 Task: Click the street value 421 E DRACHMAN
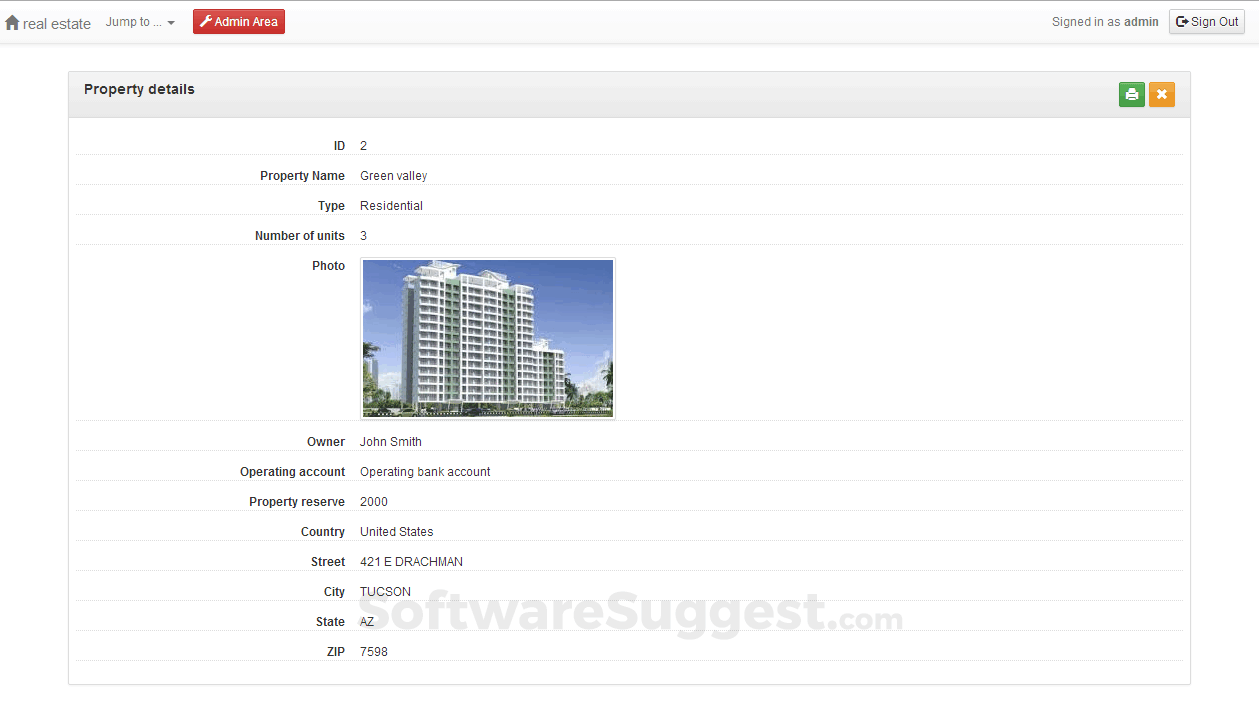(411, 562)
